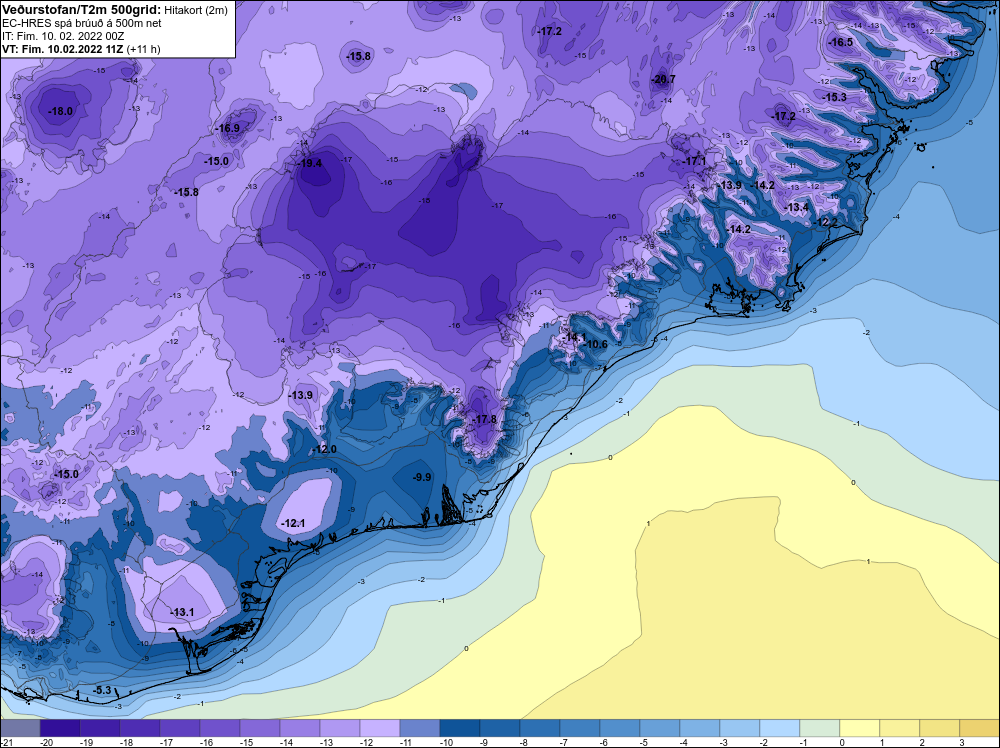This screenshot has height=748, width=1000.
Task: Click the grey-purple legend swatch above -21
Action: click(20, 728)
